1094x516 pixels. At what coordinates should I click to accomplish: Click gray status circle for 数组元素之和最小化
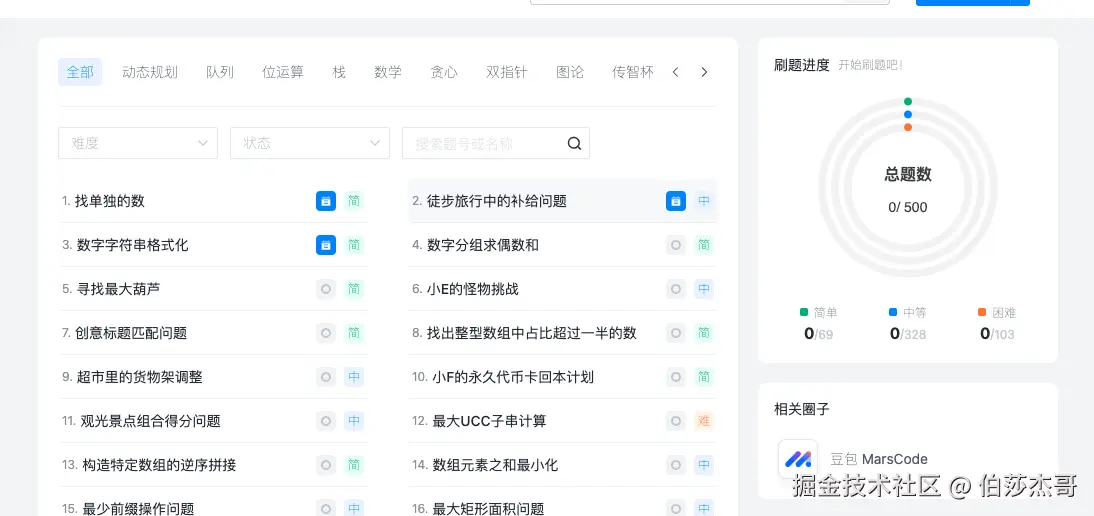tap(676, 465)
